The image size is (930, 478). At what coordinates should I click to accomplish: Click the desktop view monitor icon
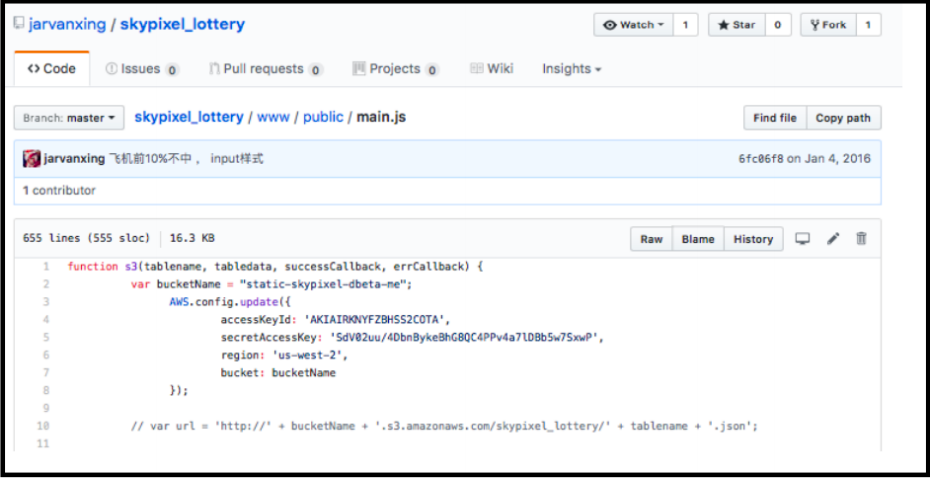tap(802, 239)
